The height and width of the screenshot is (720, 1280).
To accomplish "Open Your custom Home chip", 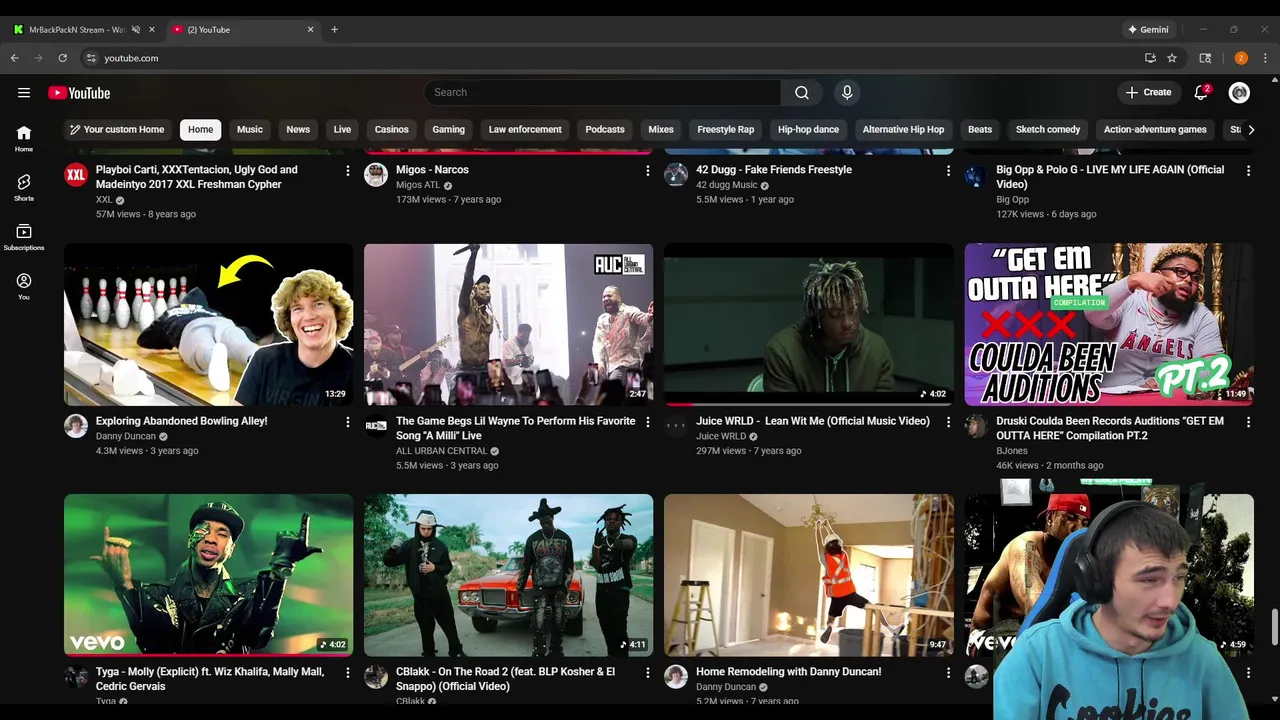I will (116, 130).
